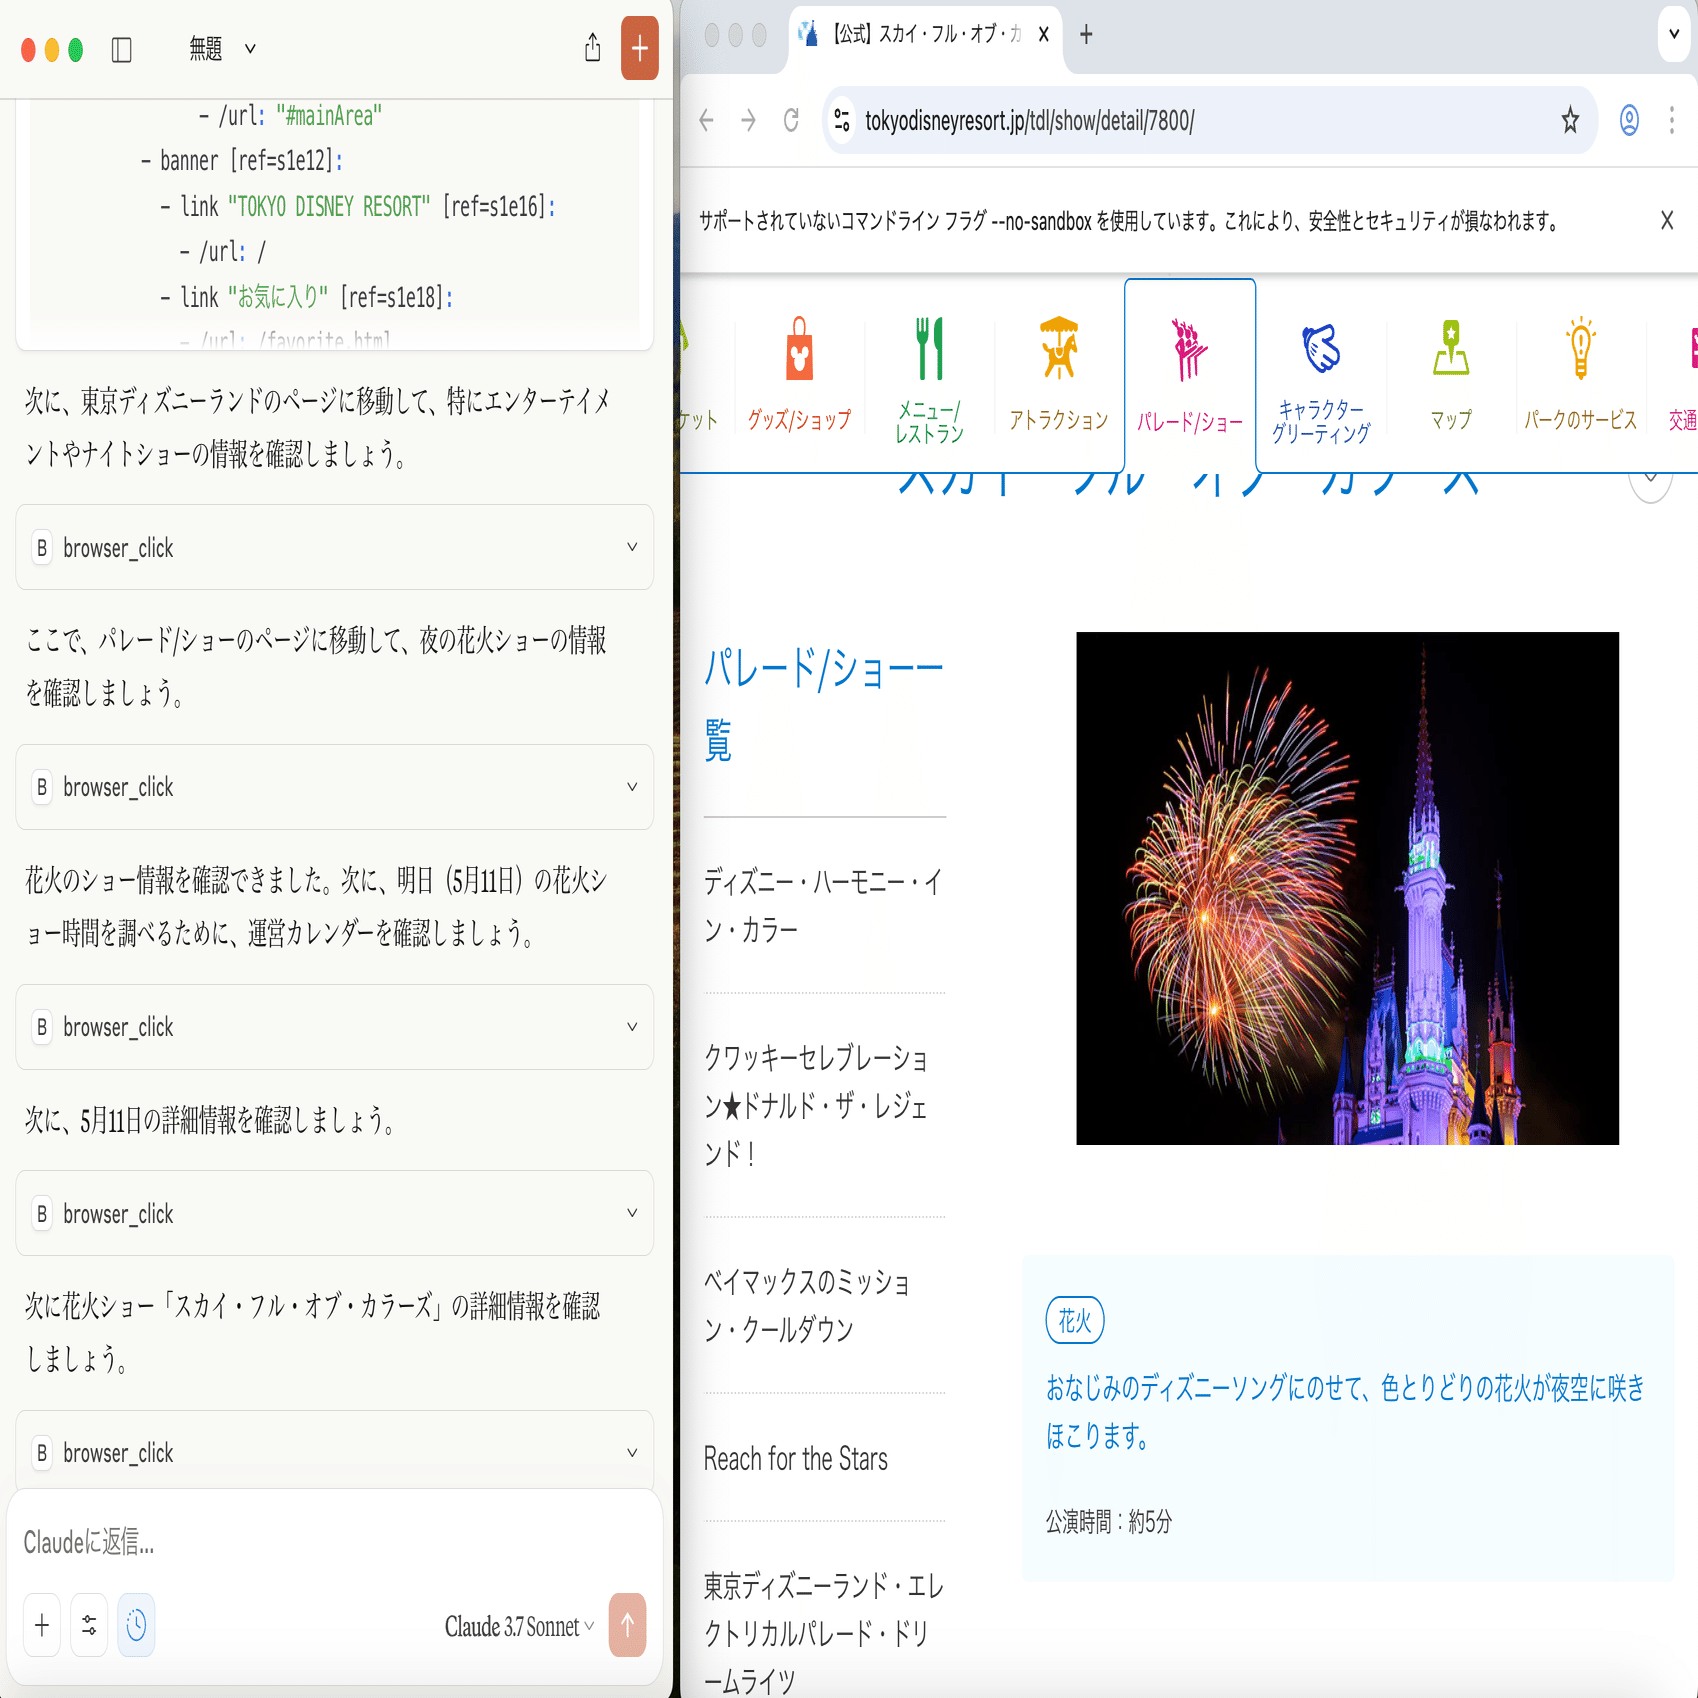This screenshot has width=1698, height=1698.
Task: Open the Reach for the Stars link
Action: tap(796, 1459)
